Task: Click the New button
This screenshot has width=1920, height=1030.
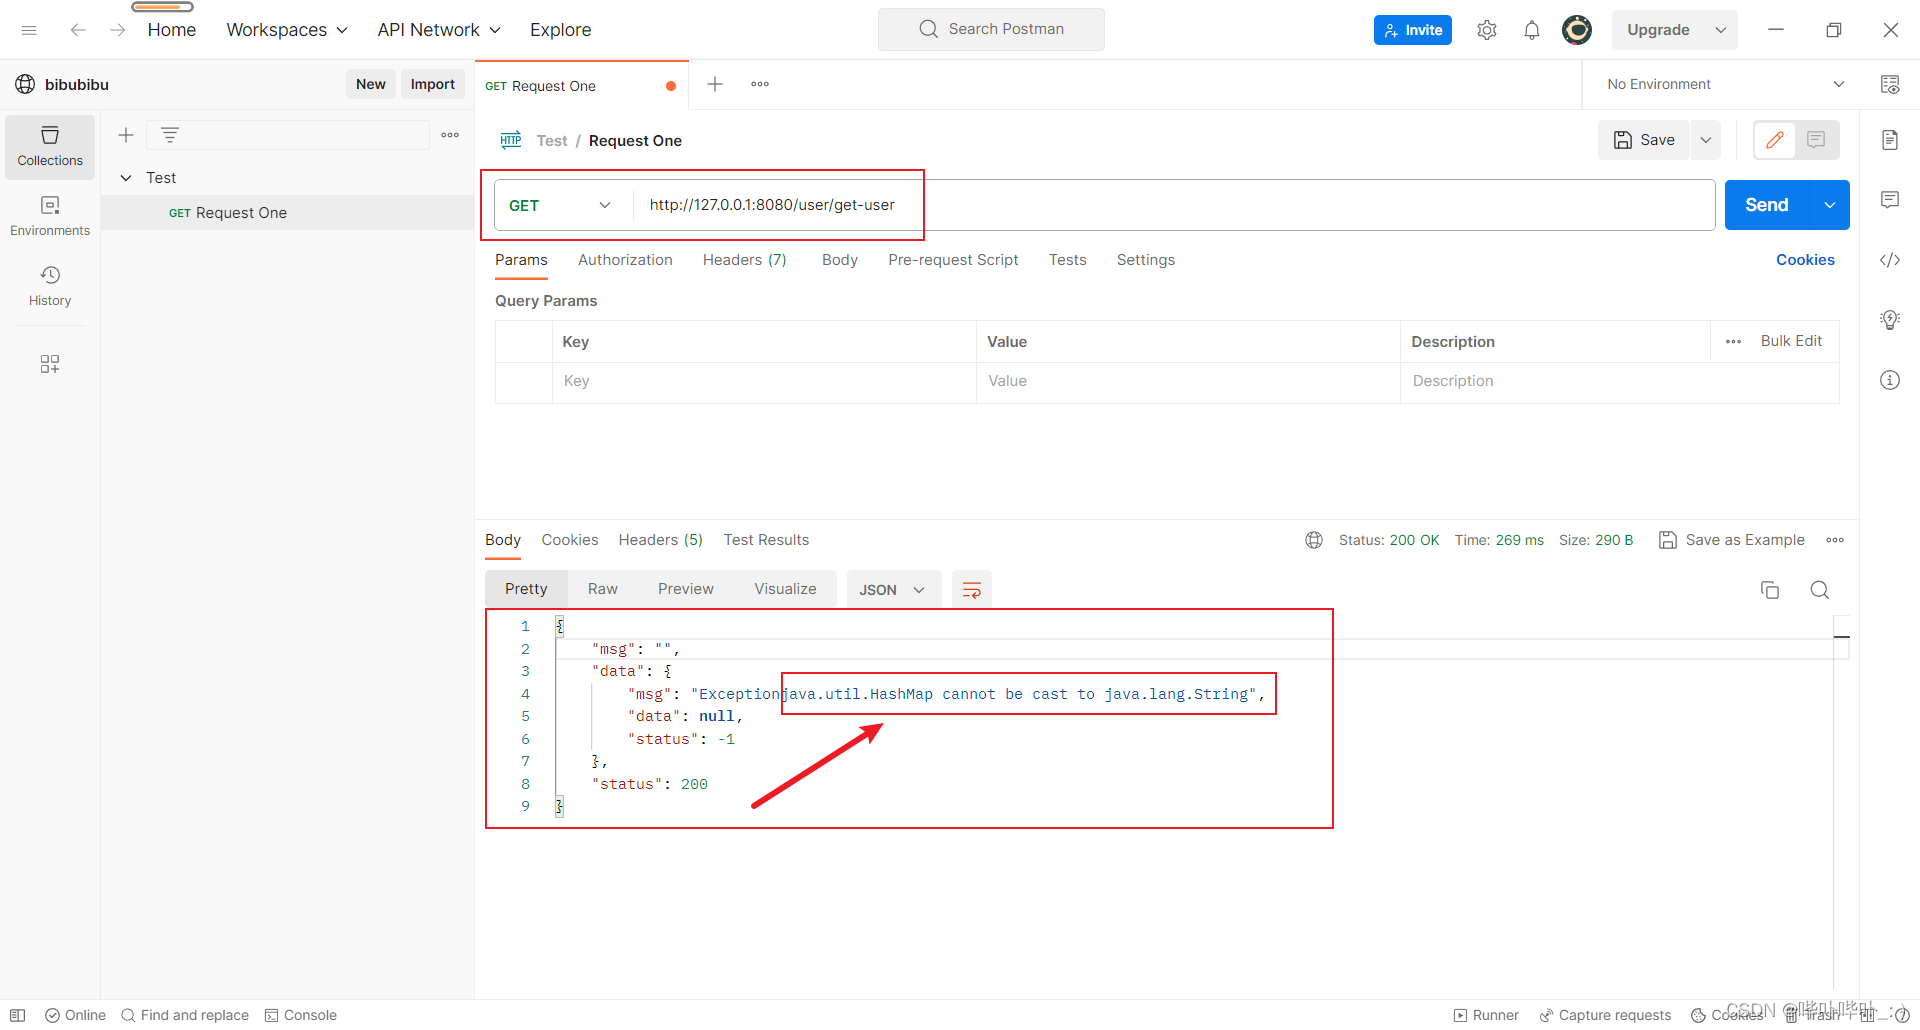Action: (x=371, y=84)
